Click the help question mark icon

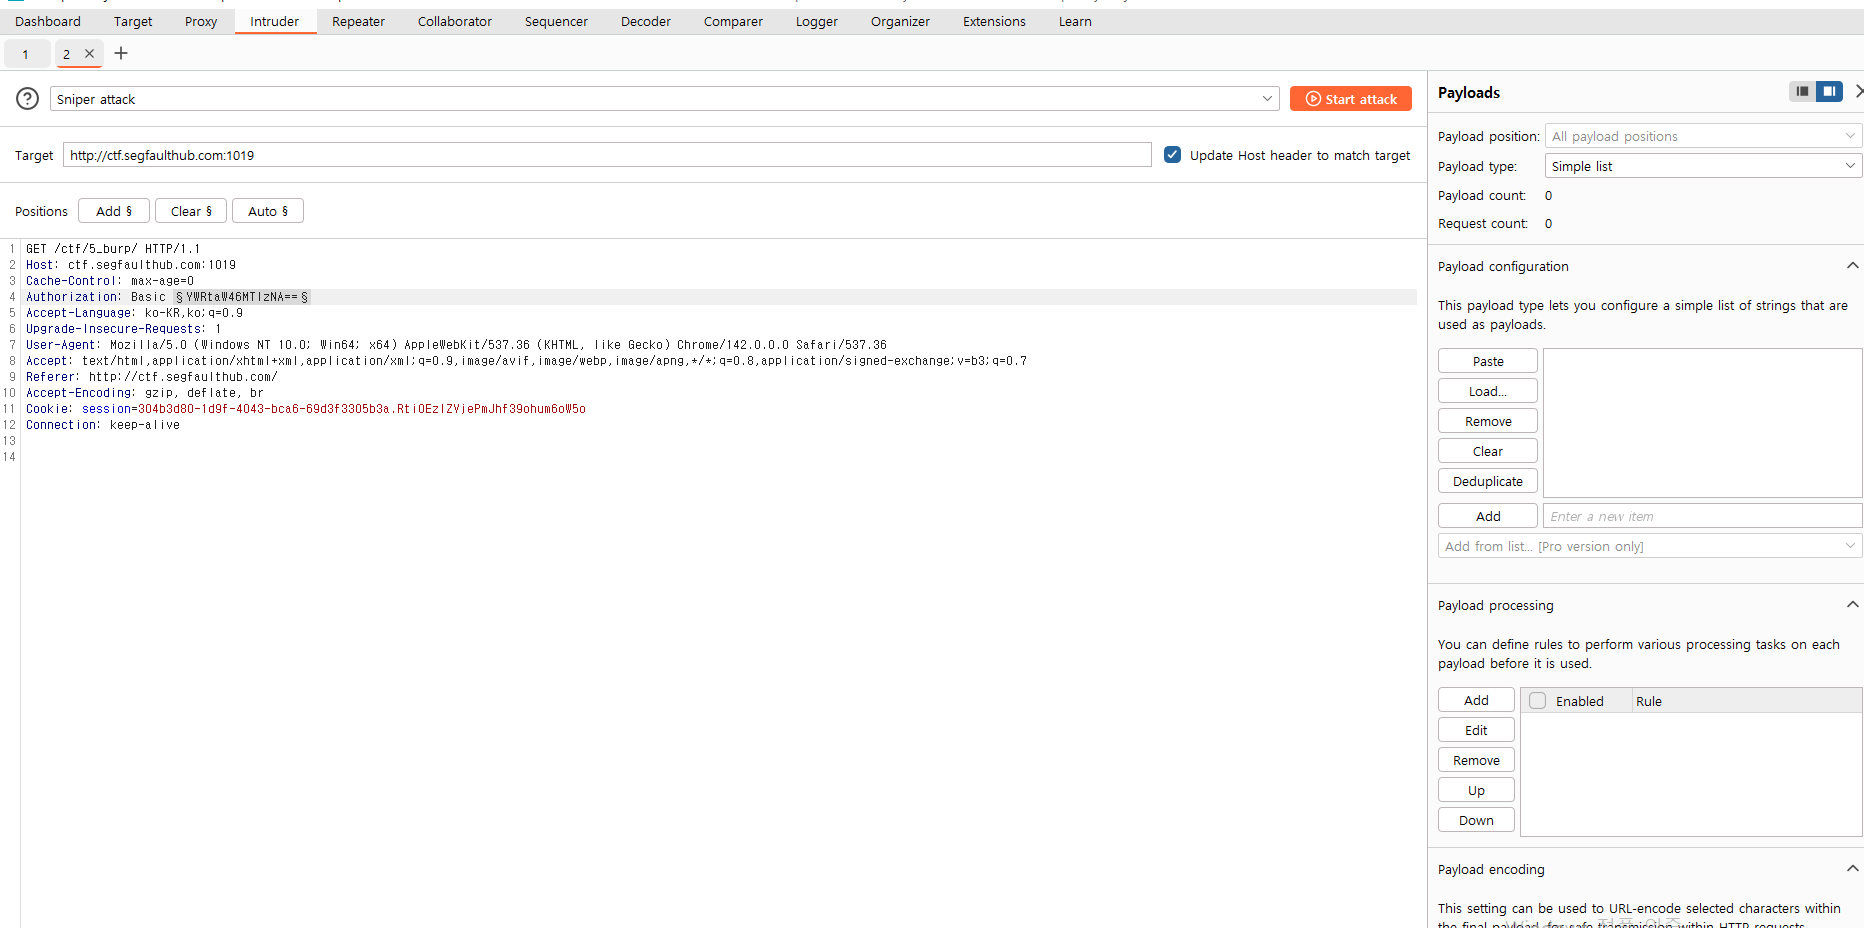pyautogui.click(x=28, y=98)
